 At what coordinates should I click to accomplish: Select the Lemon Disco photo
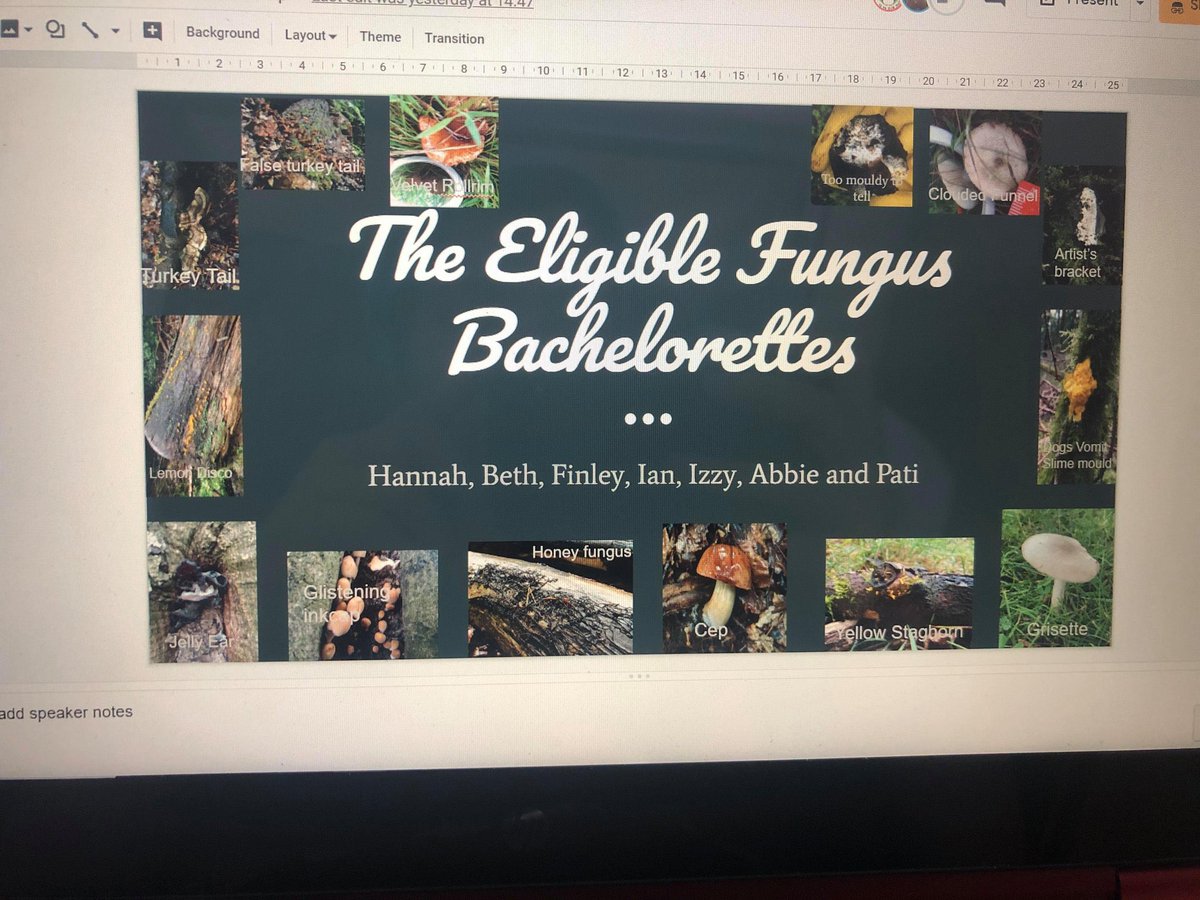point(193,406)
